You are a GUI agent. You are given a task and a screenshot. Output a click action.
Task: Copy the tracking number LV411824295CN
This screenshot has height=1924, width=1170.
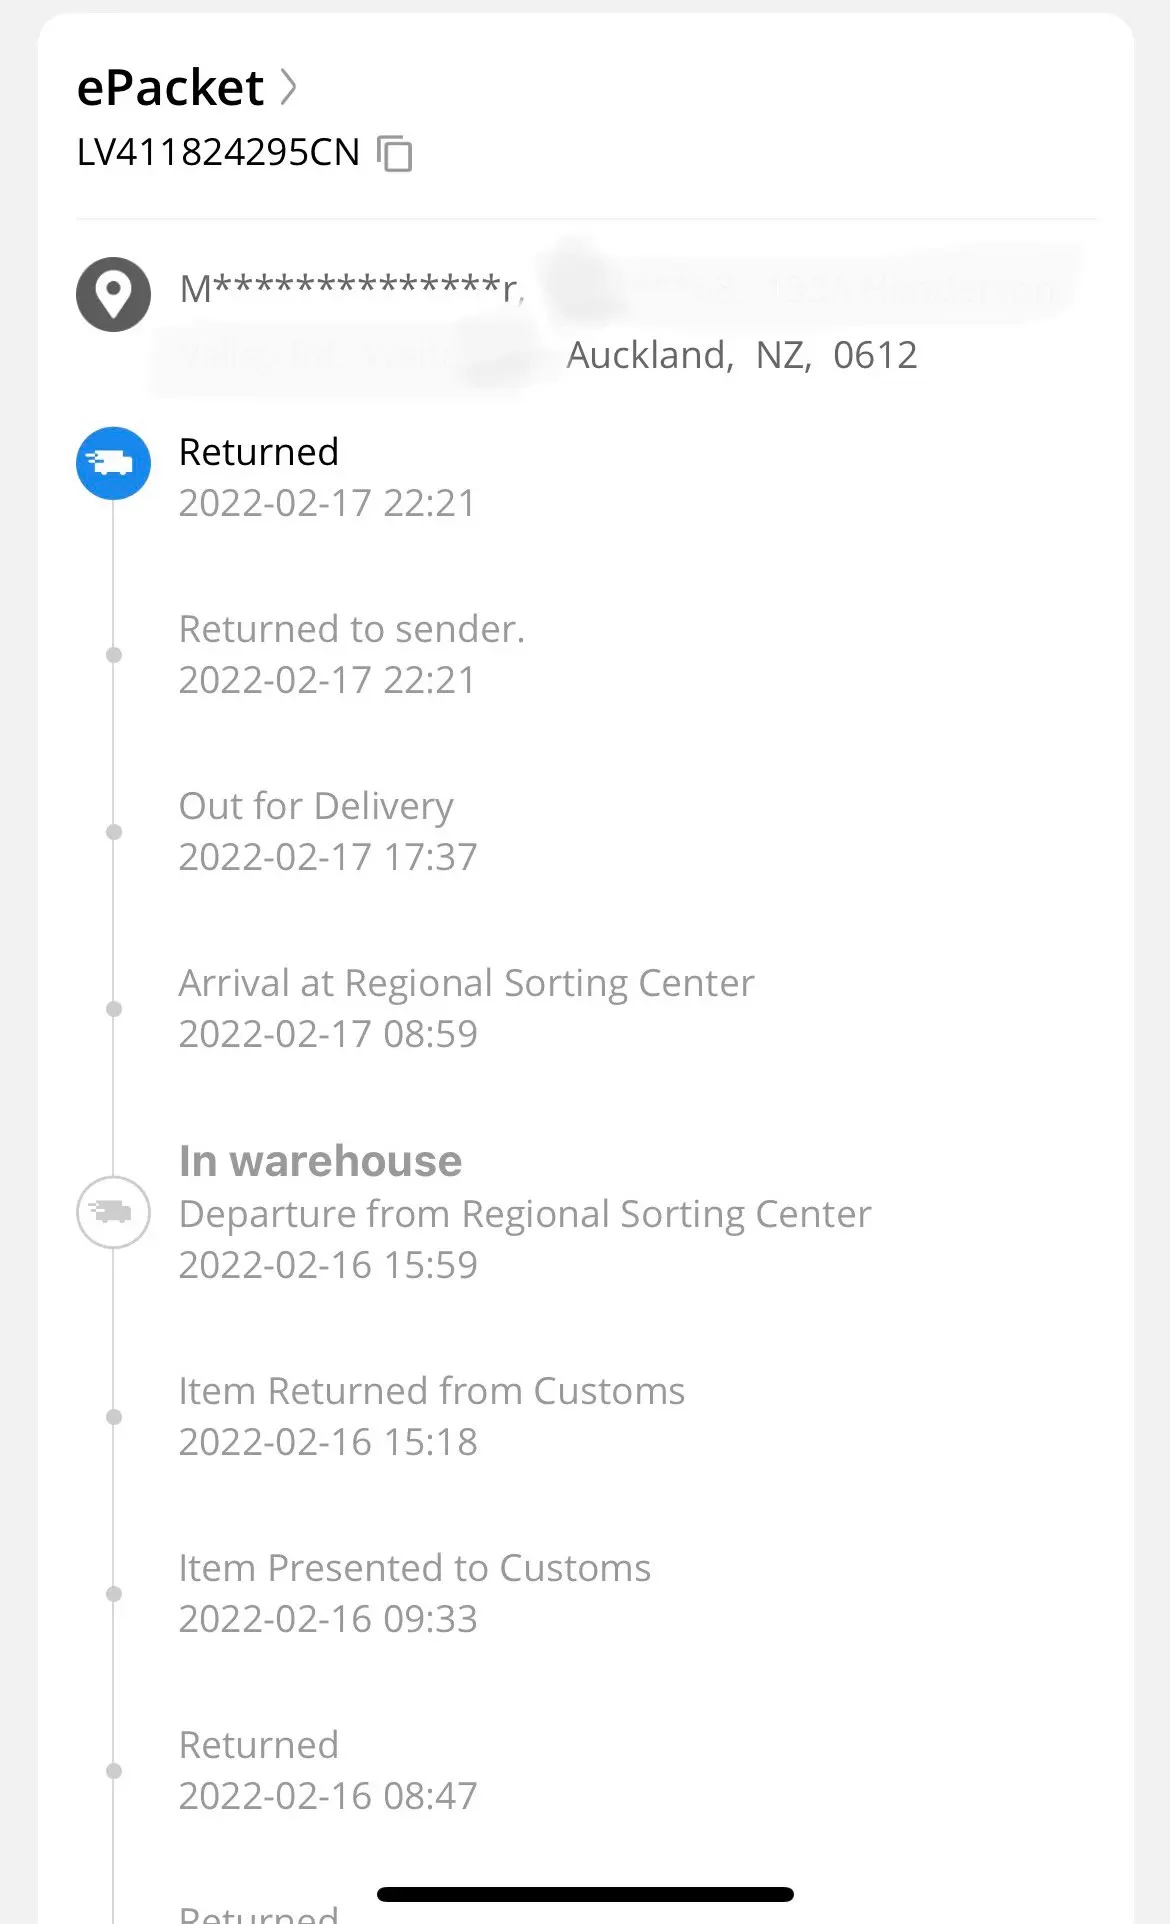point(395,154)
